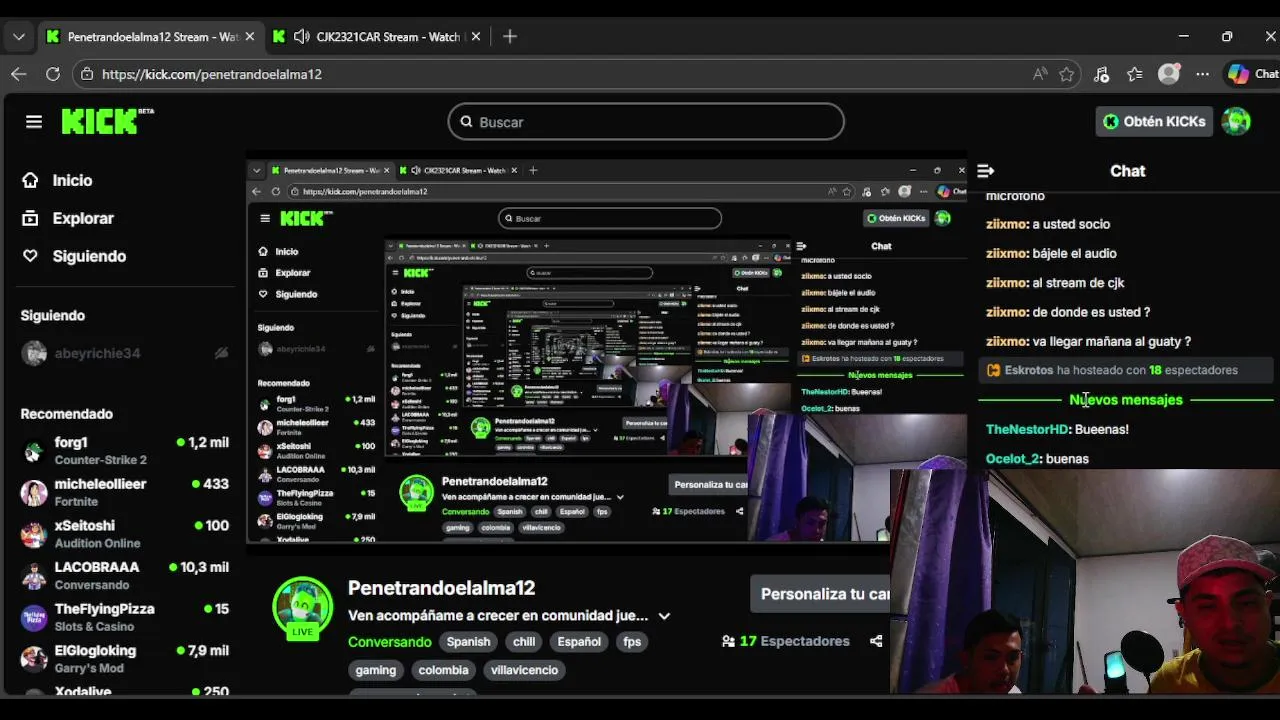Add page to favorites with star icon
The width and height of the screenshot is (1280, 720).
point(1067,74)
